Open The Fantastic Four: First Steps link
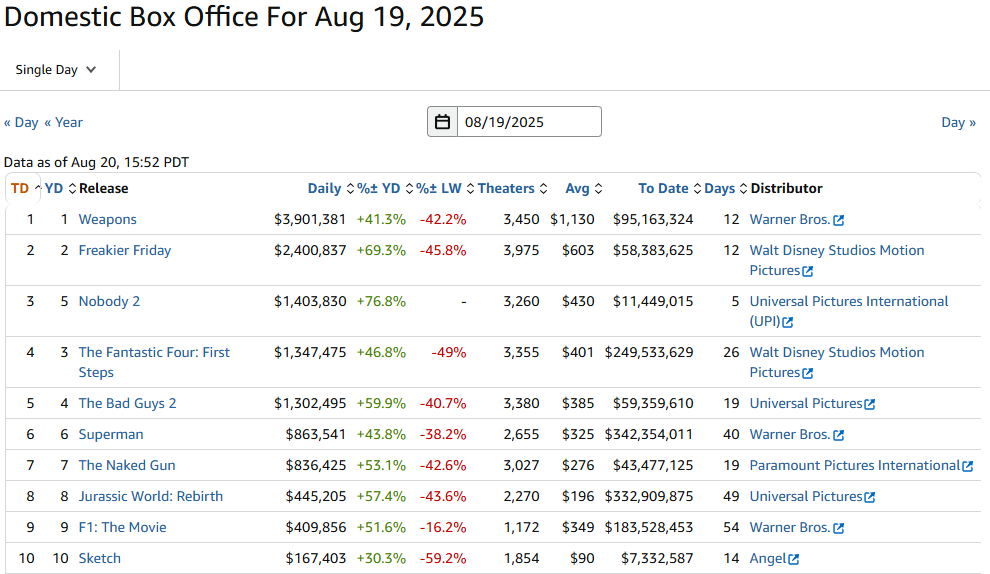Image resolution: width=990 pixels, height=574 pixels. click(x=154, y=362)
